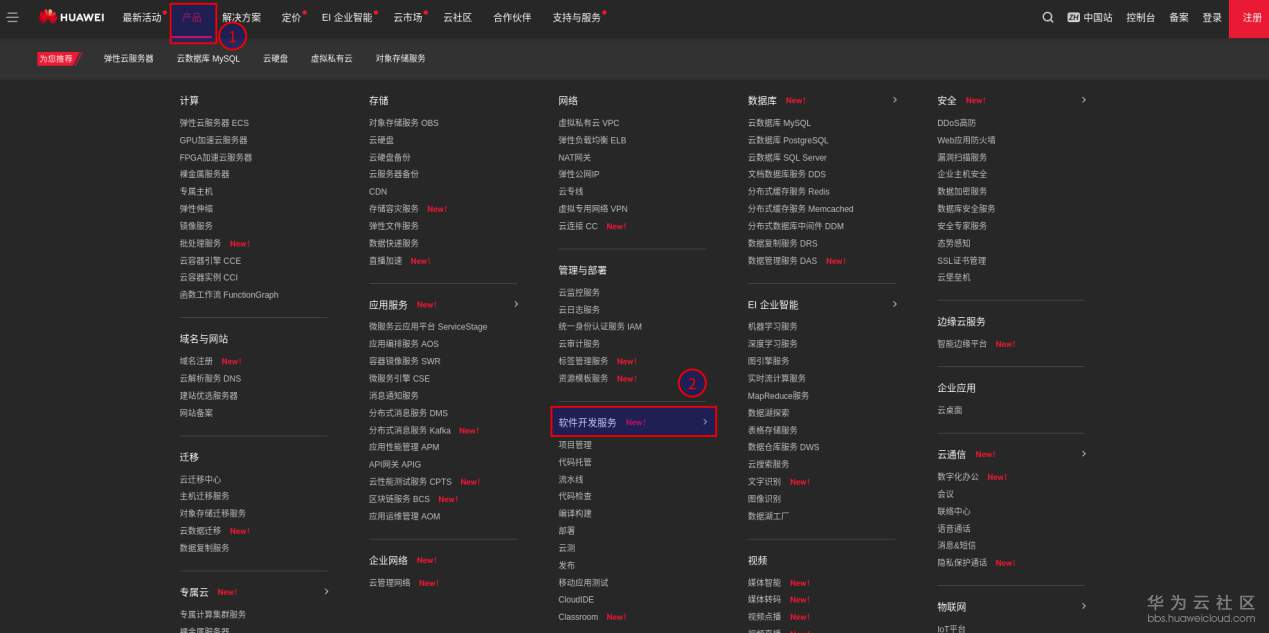This screenshot has height=633, width=1269.
Task: Open the search function
Action: point(1047,17)
